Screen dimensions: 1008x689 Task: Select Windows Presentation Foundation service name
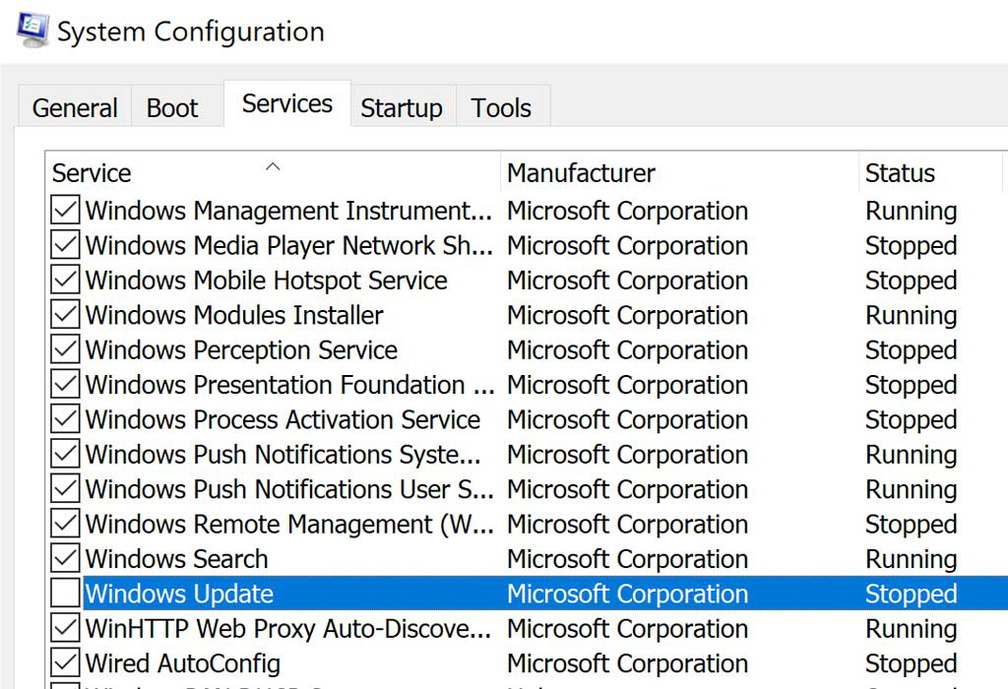coord(289,384)
